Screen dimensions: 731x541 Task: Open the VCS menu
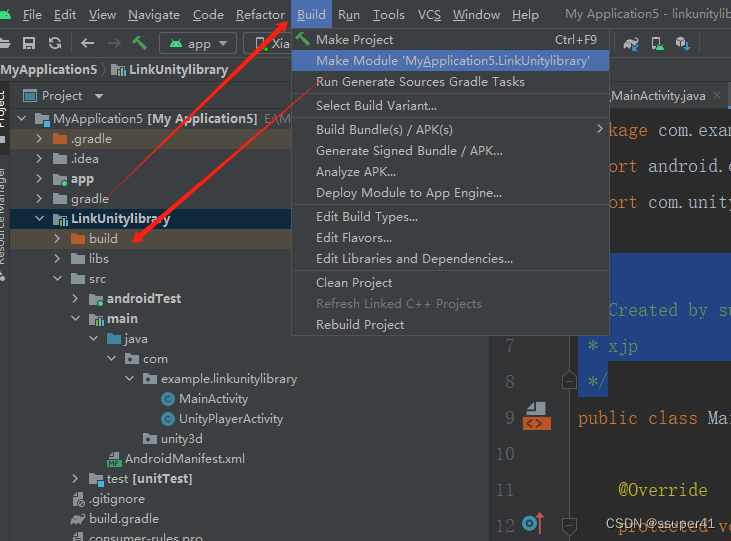[x=429, y=15]
